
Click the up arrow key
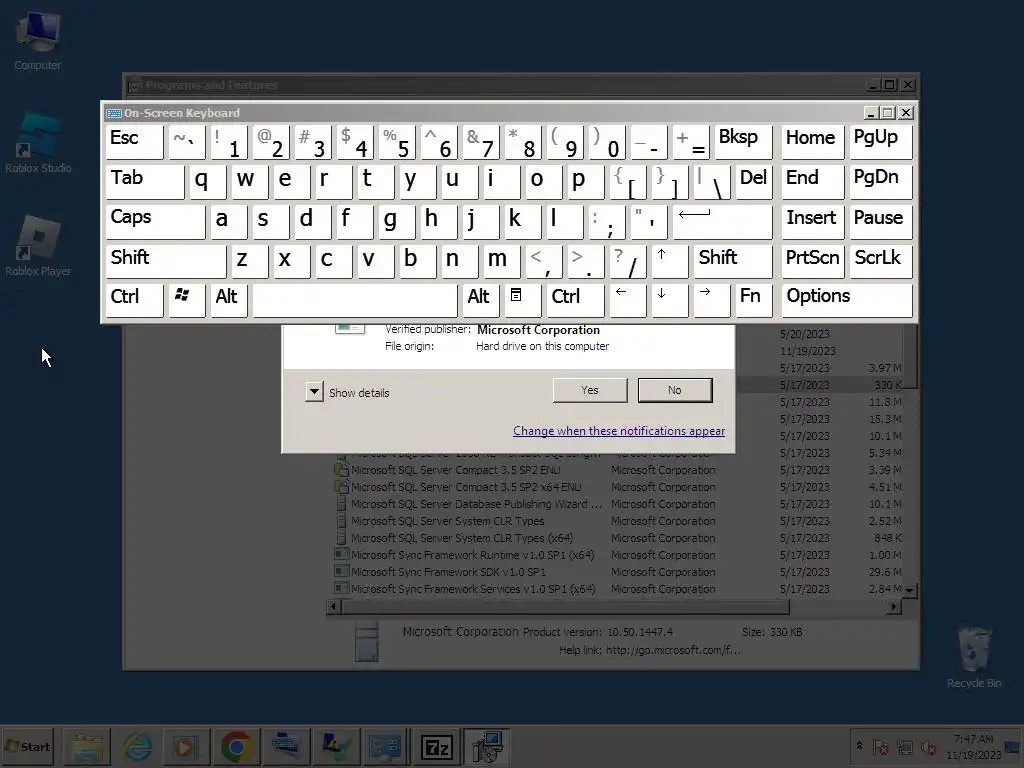pos(669,262)
